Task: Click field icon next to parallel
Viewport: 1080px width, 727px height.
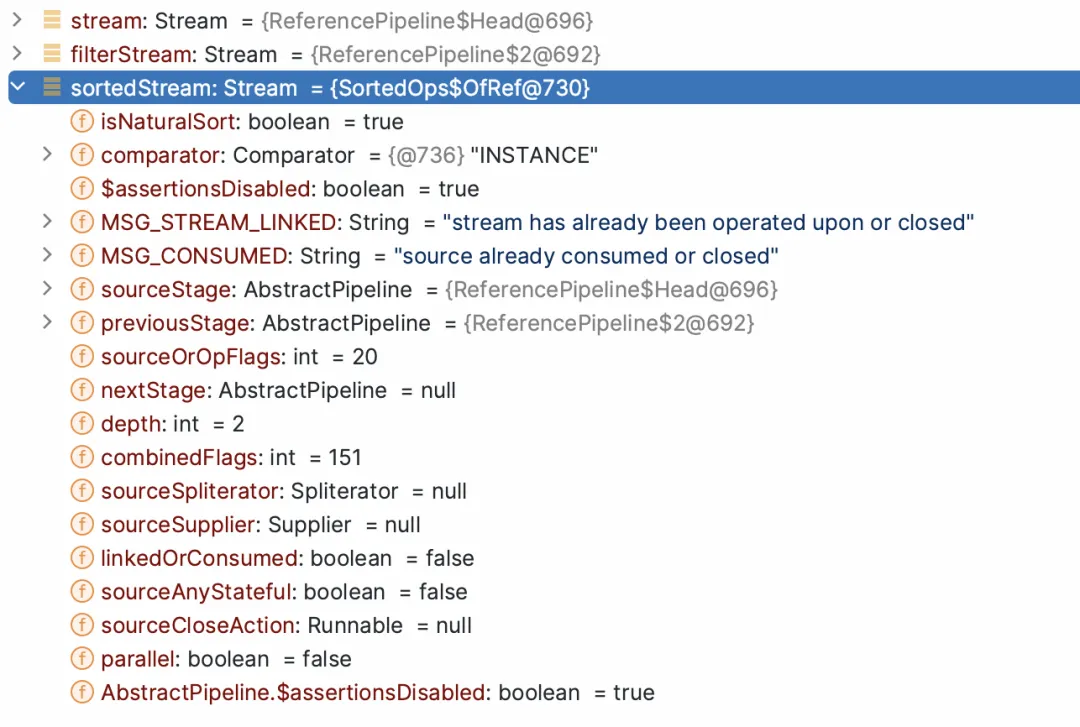Action: 82,659
